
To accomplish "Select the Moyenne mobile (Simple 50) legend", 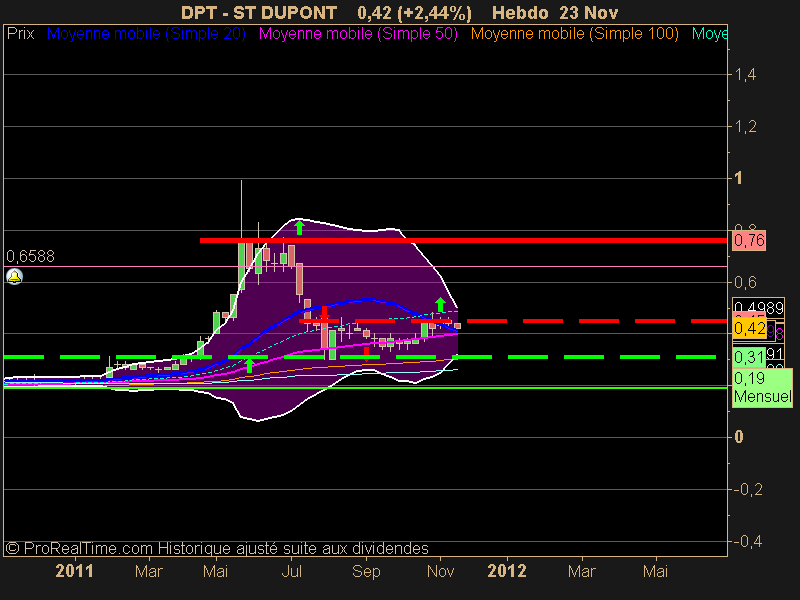I will [x=358, y=34].
